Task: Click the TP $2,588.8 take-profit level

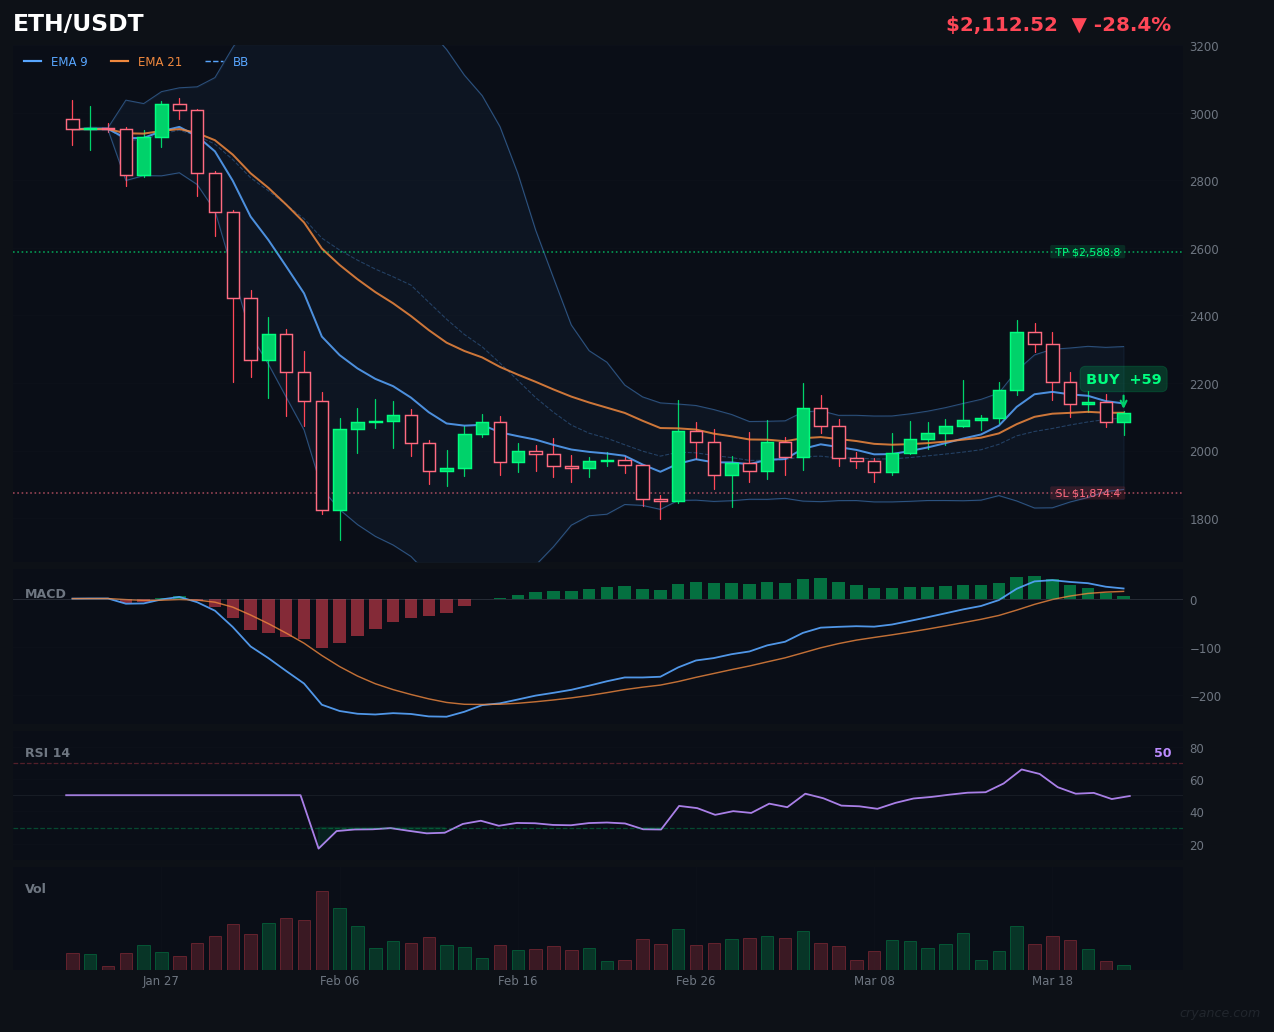Action: coord(1088,252)
